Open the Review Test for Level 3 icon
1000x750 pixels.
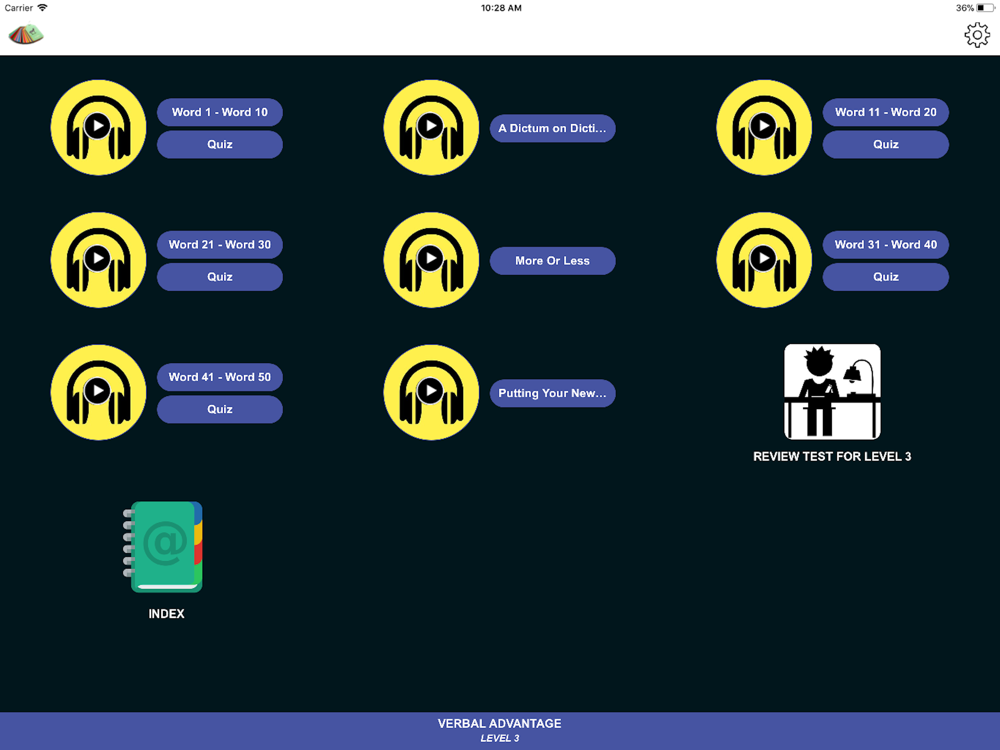832,392
